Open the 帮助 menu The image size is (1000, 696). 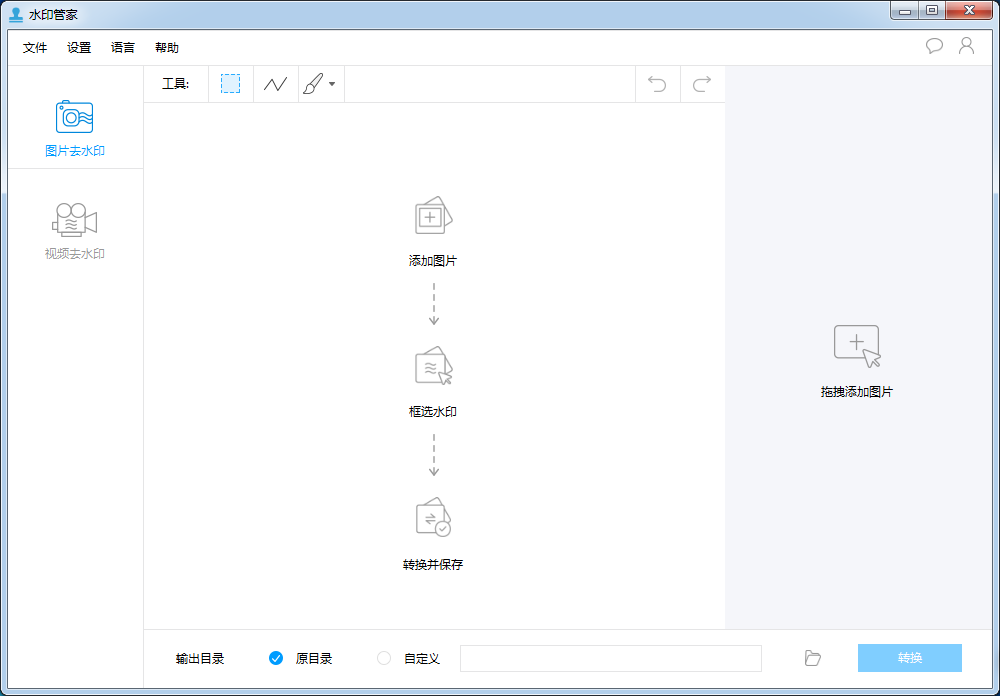point(166,47)
